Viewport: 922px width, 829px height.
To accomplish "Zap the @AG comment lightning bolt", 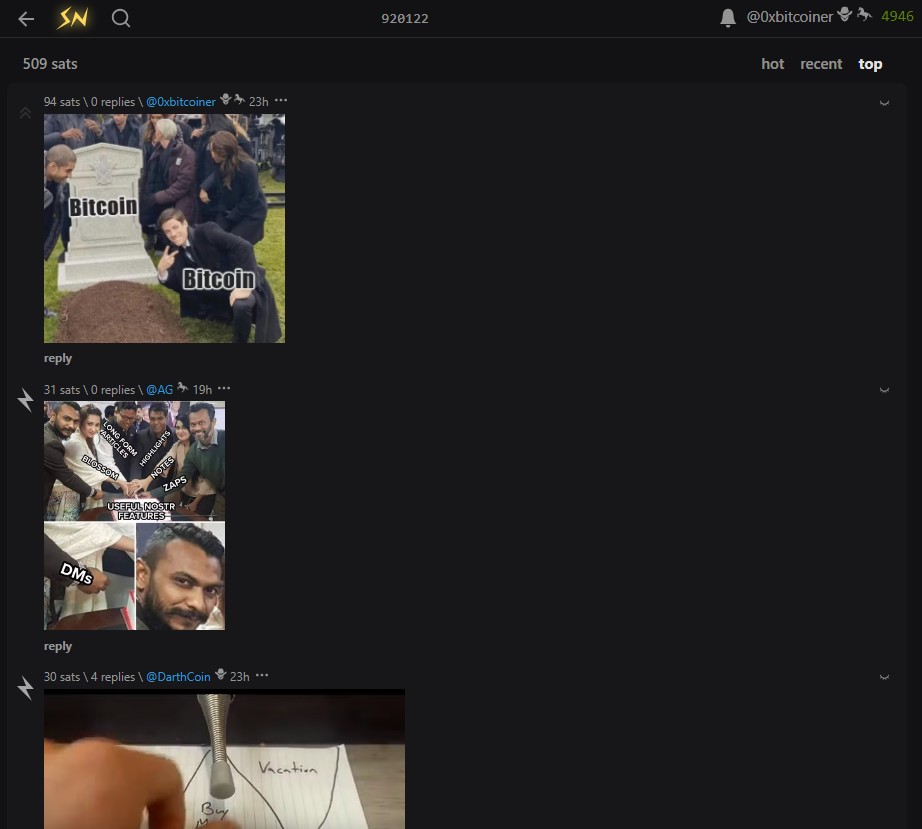I will 26,401.
